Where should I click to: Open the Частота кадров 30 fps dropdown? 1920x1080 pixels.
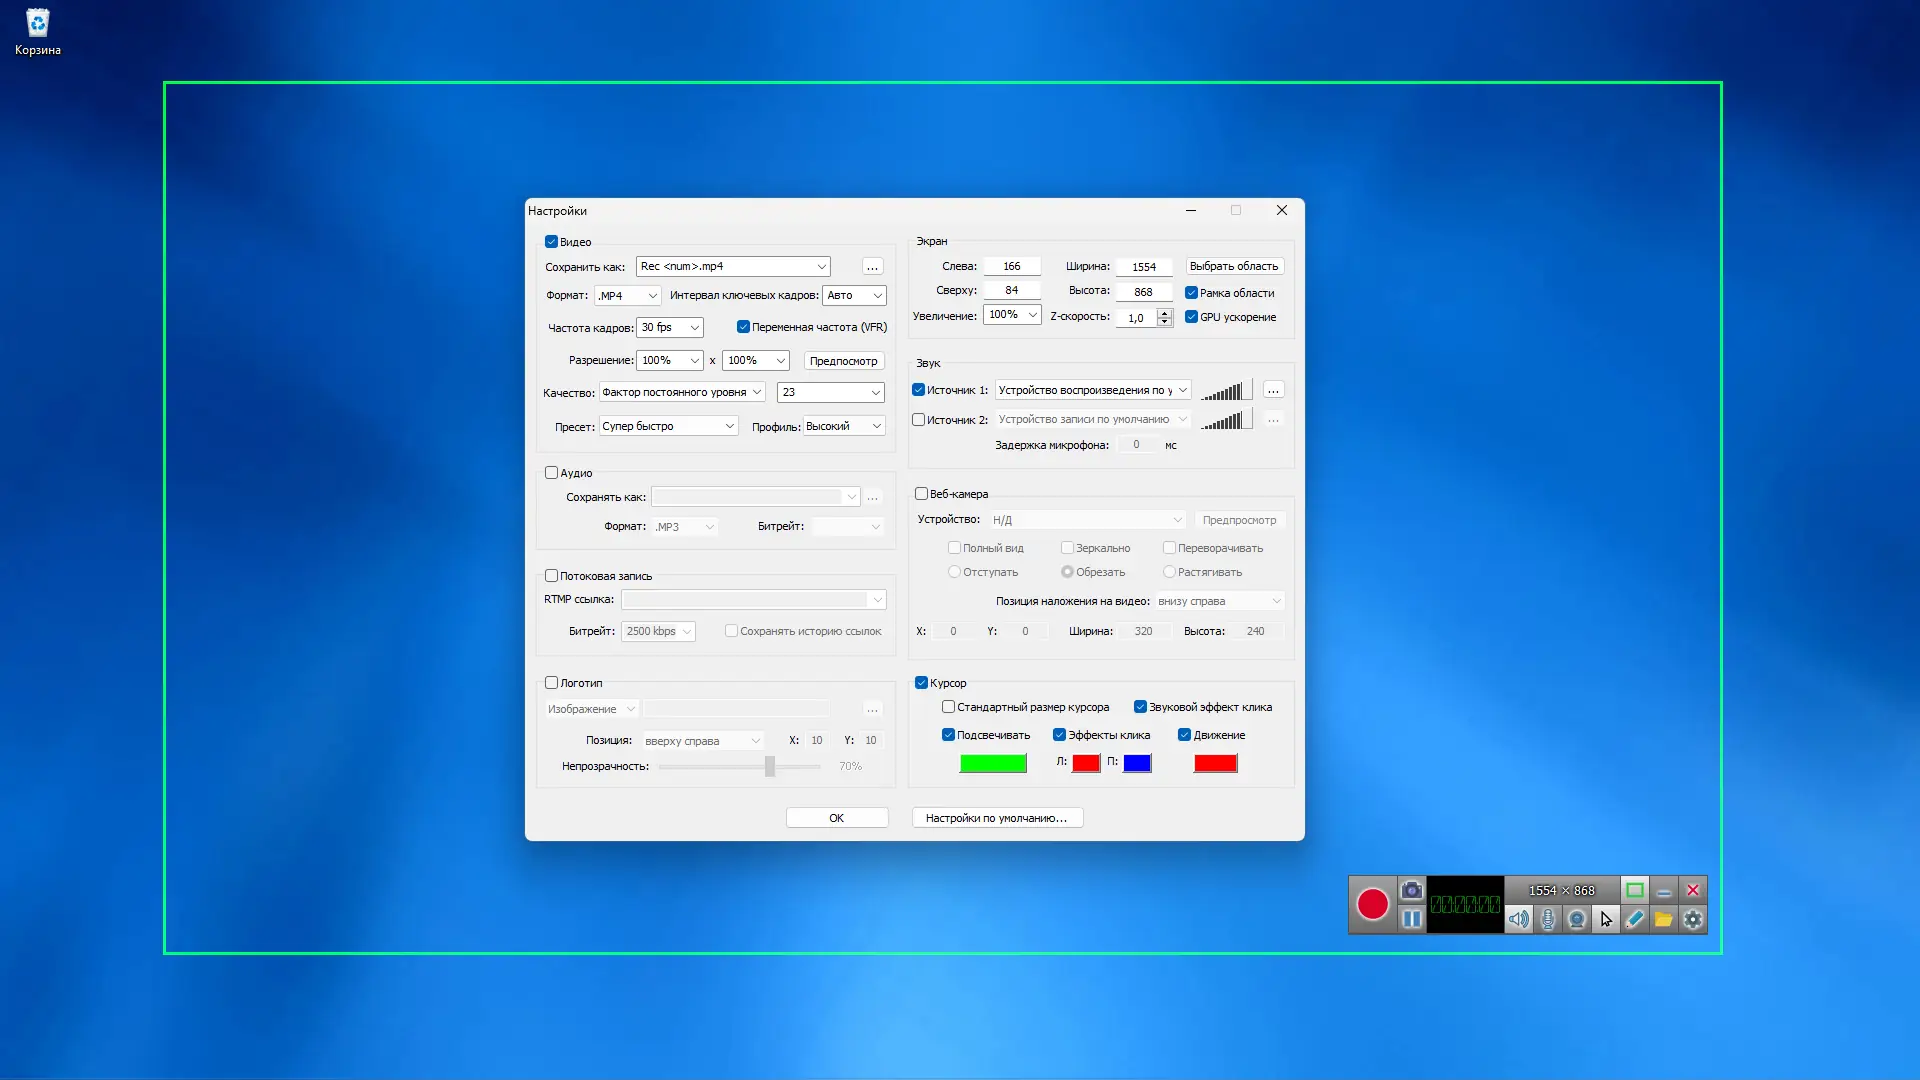[x=670, y=328]
